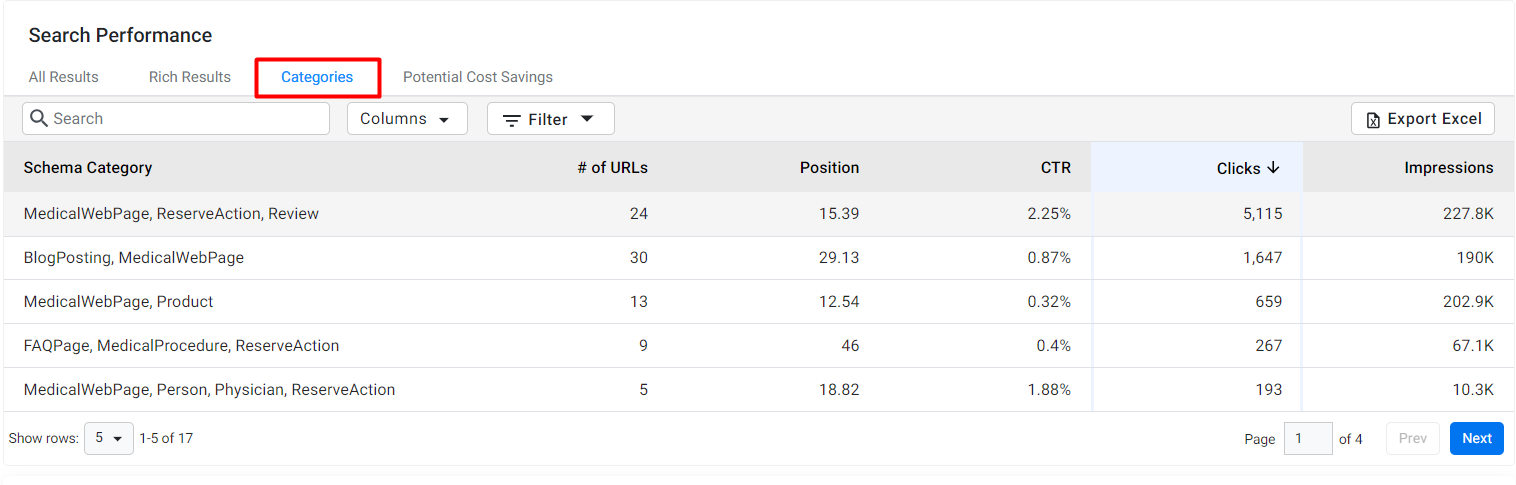
Task: Go to the Next page
Action: point(1477,438)
